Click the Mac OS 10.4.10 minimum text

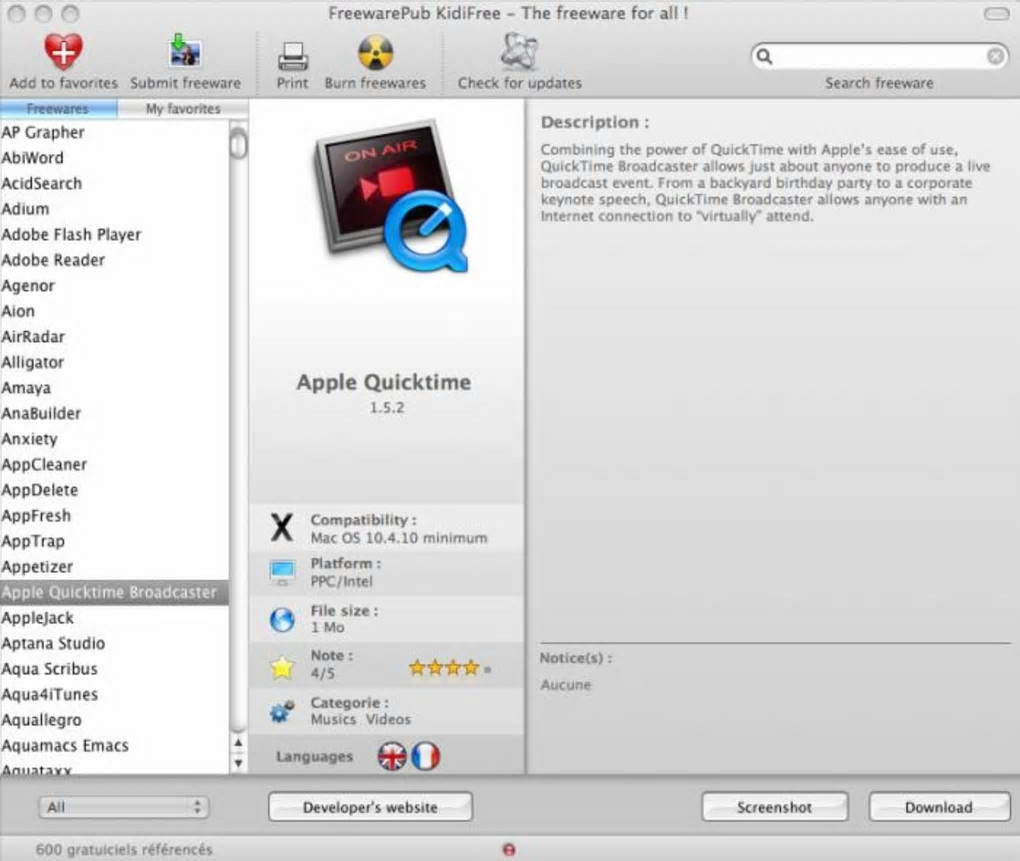click(x=399, y=538)
